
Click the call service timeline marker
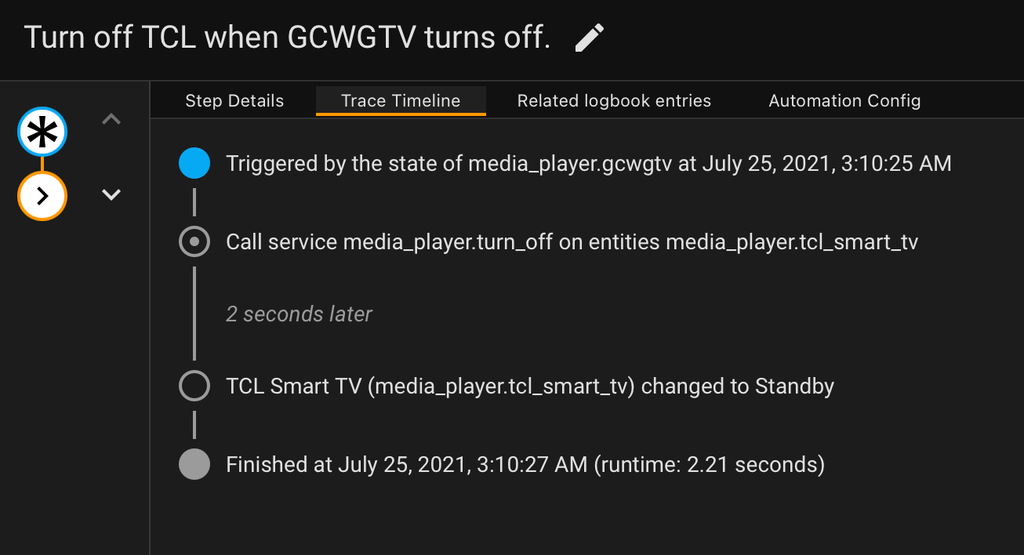pyautogui.click(x=195, y=242)
